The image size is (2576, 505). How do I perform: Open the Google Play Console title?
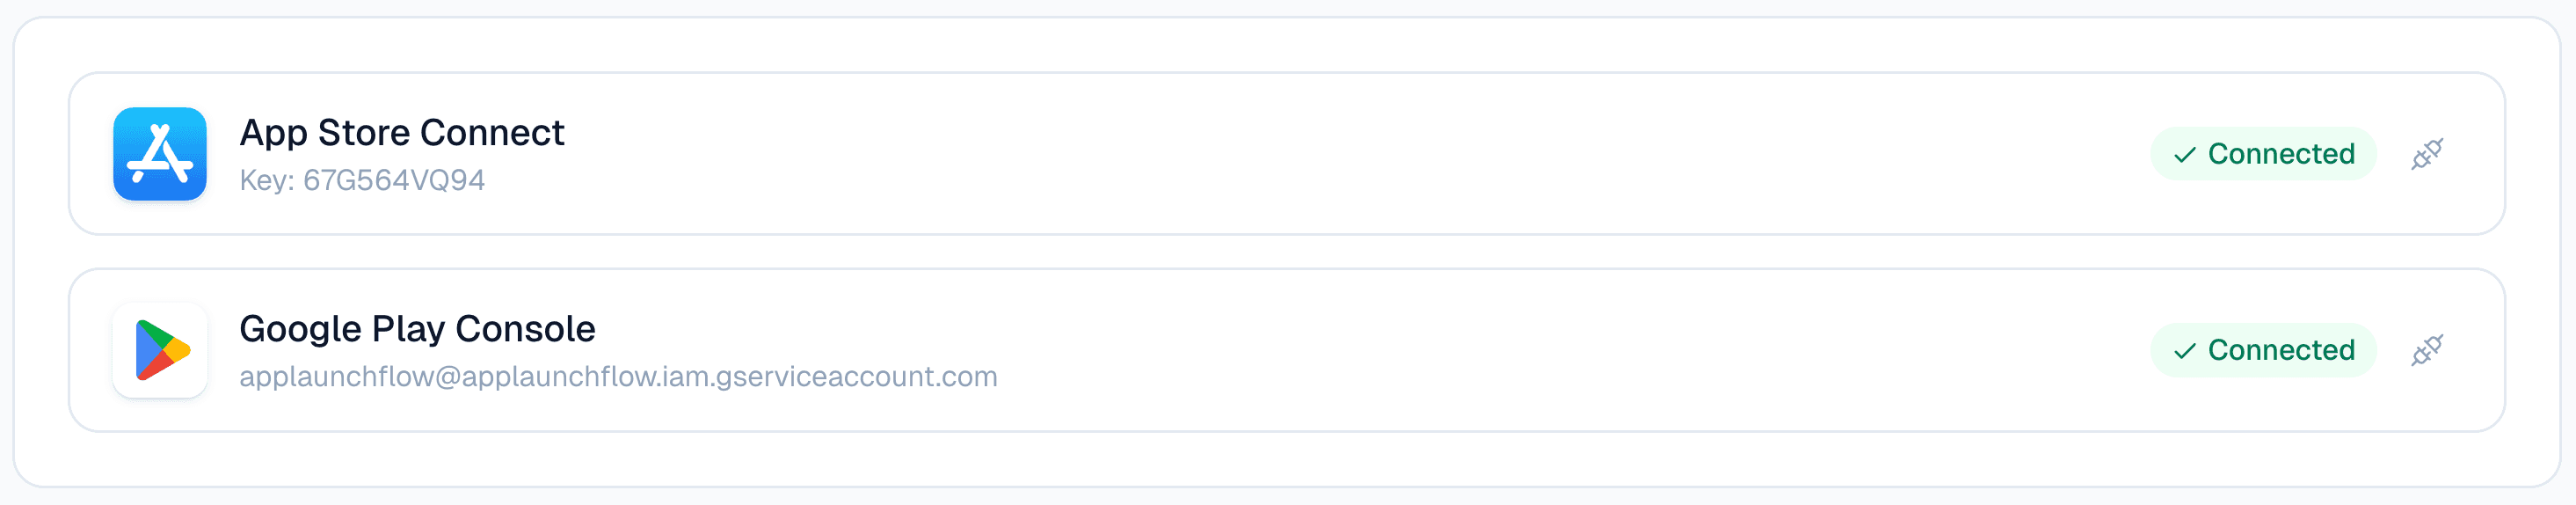click(417, 329)
